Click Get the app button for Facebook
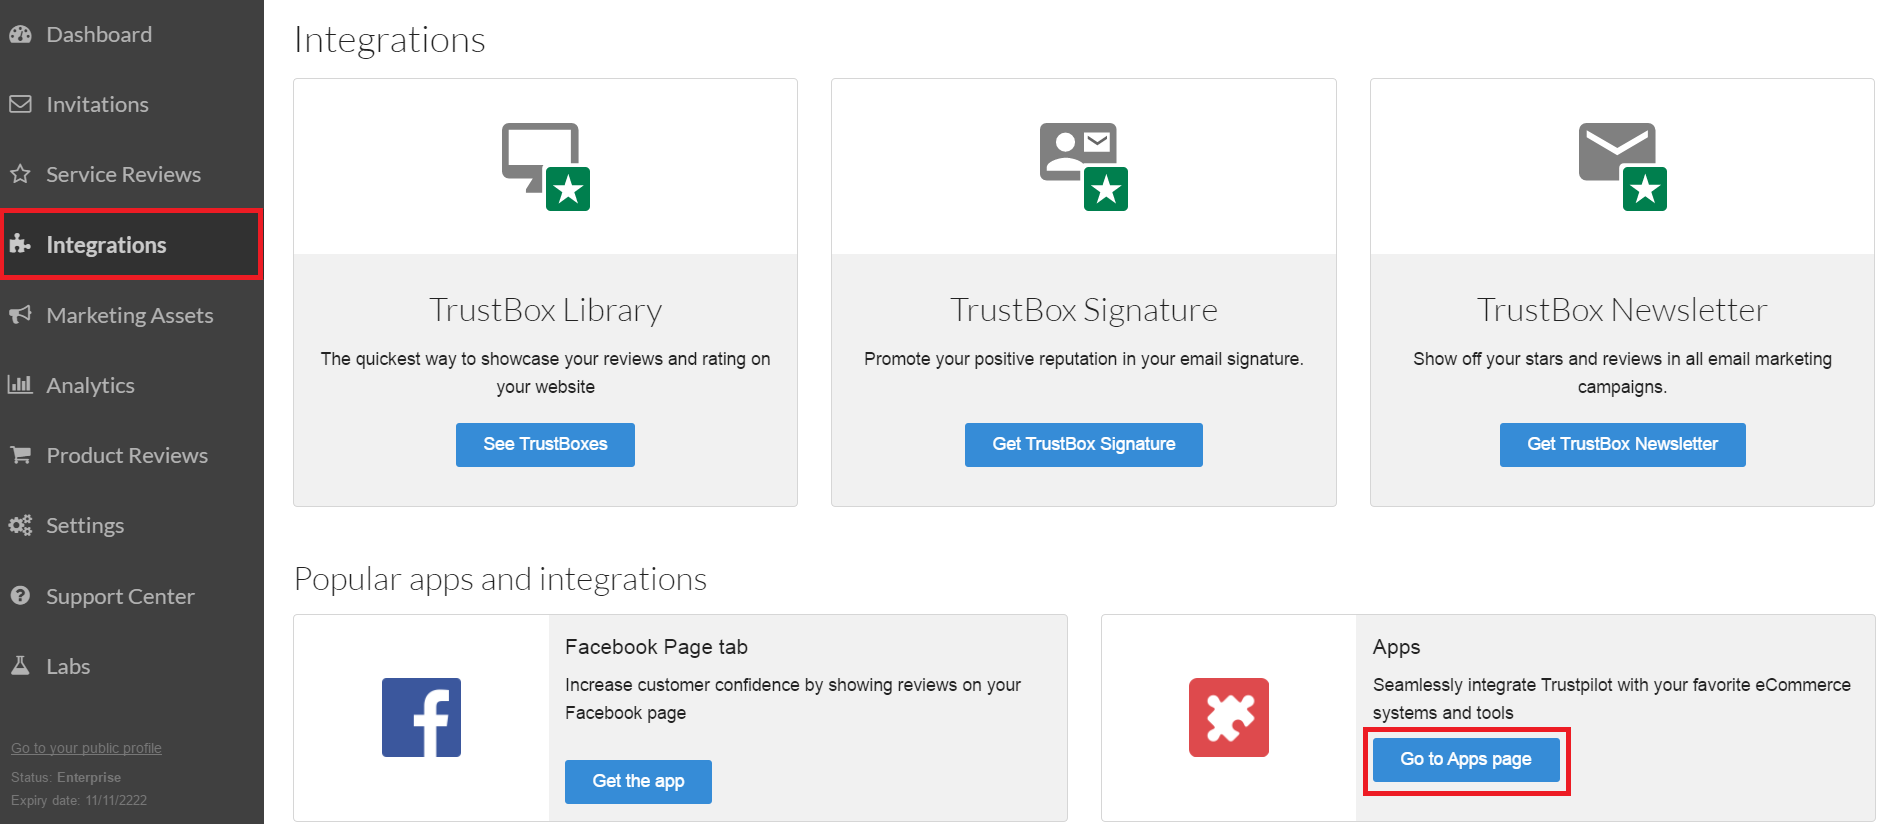Image resolution: width=1892 pixels, height=824 pixels. point(638,781)
